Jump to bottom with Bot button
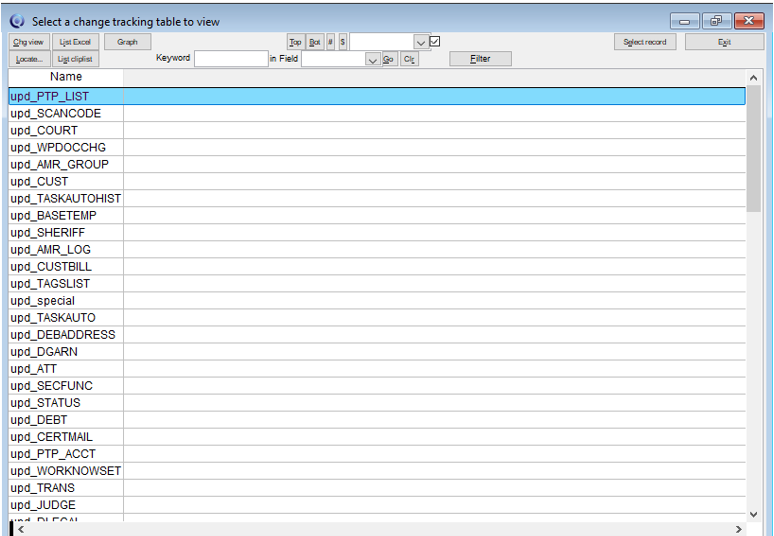The height and width of the screenshot is (536, 774). point(315,42)
